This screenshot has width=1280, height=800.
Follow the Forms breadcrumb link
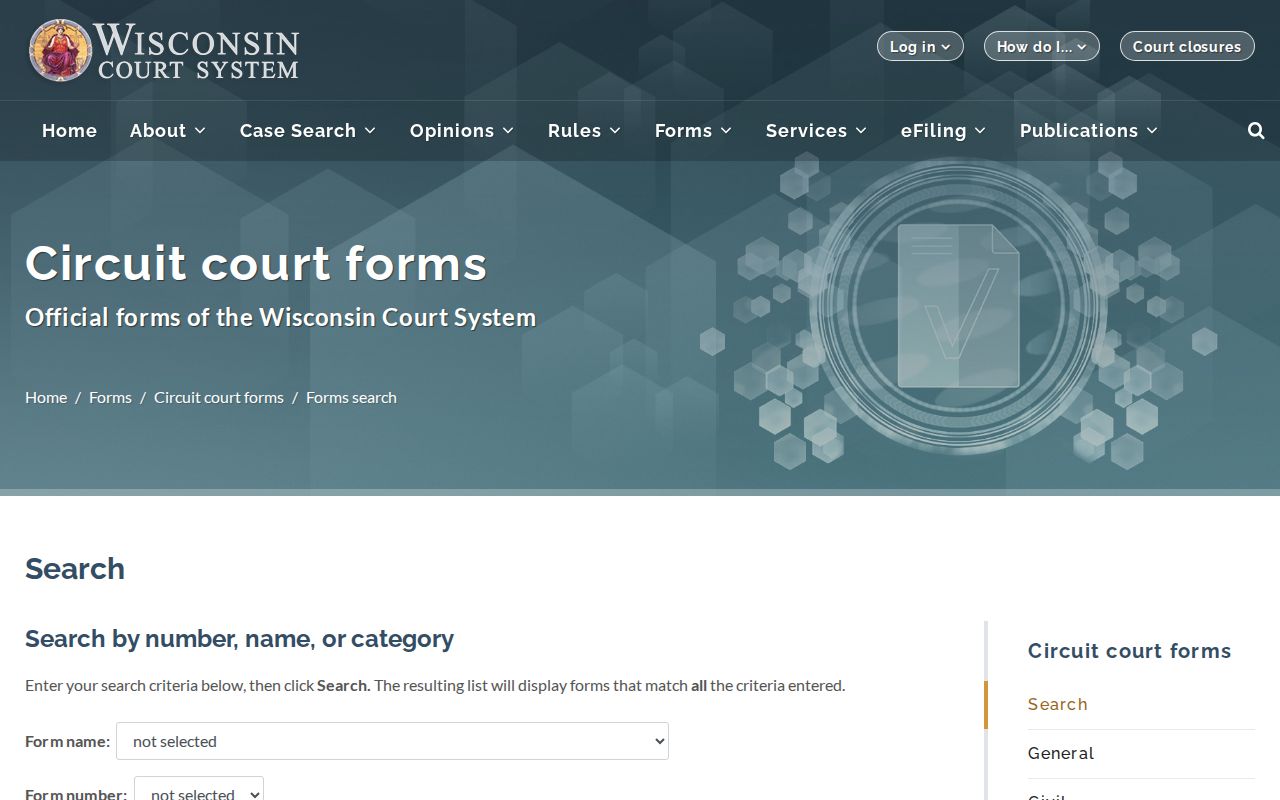[110, 397]
